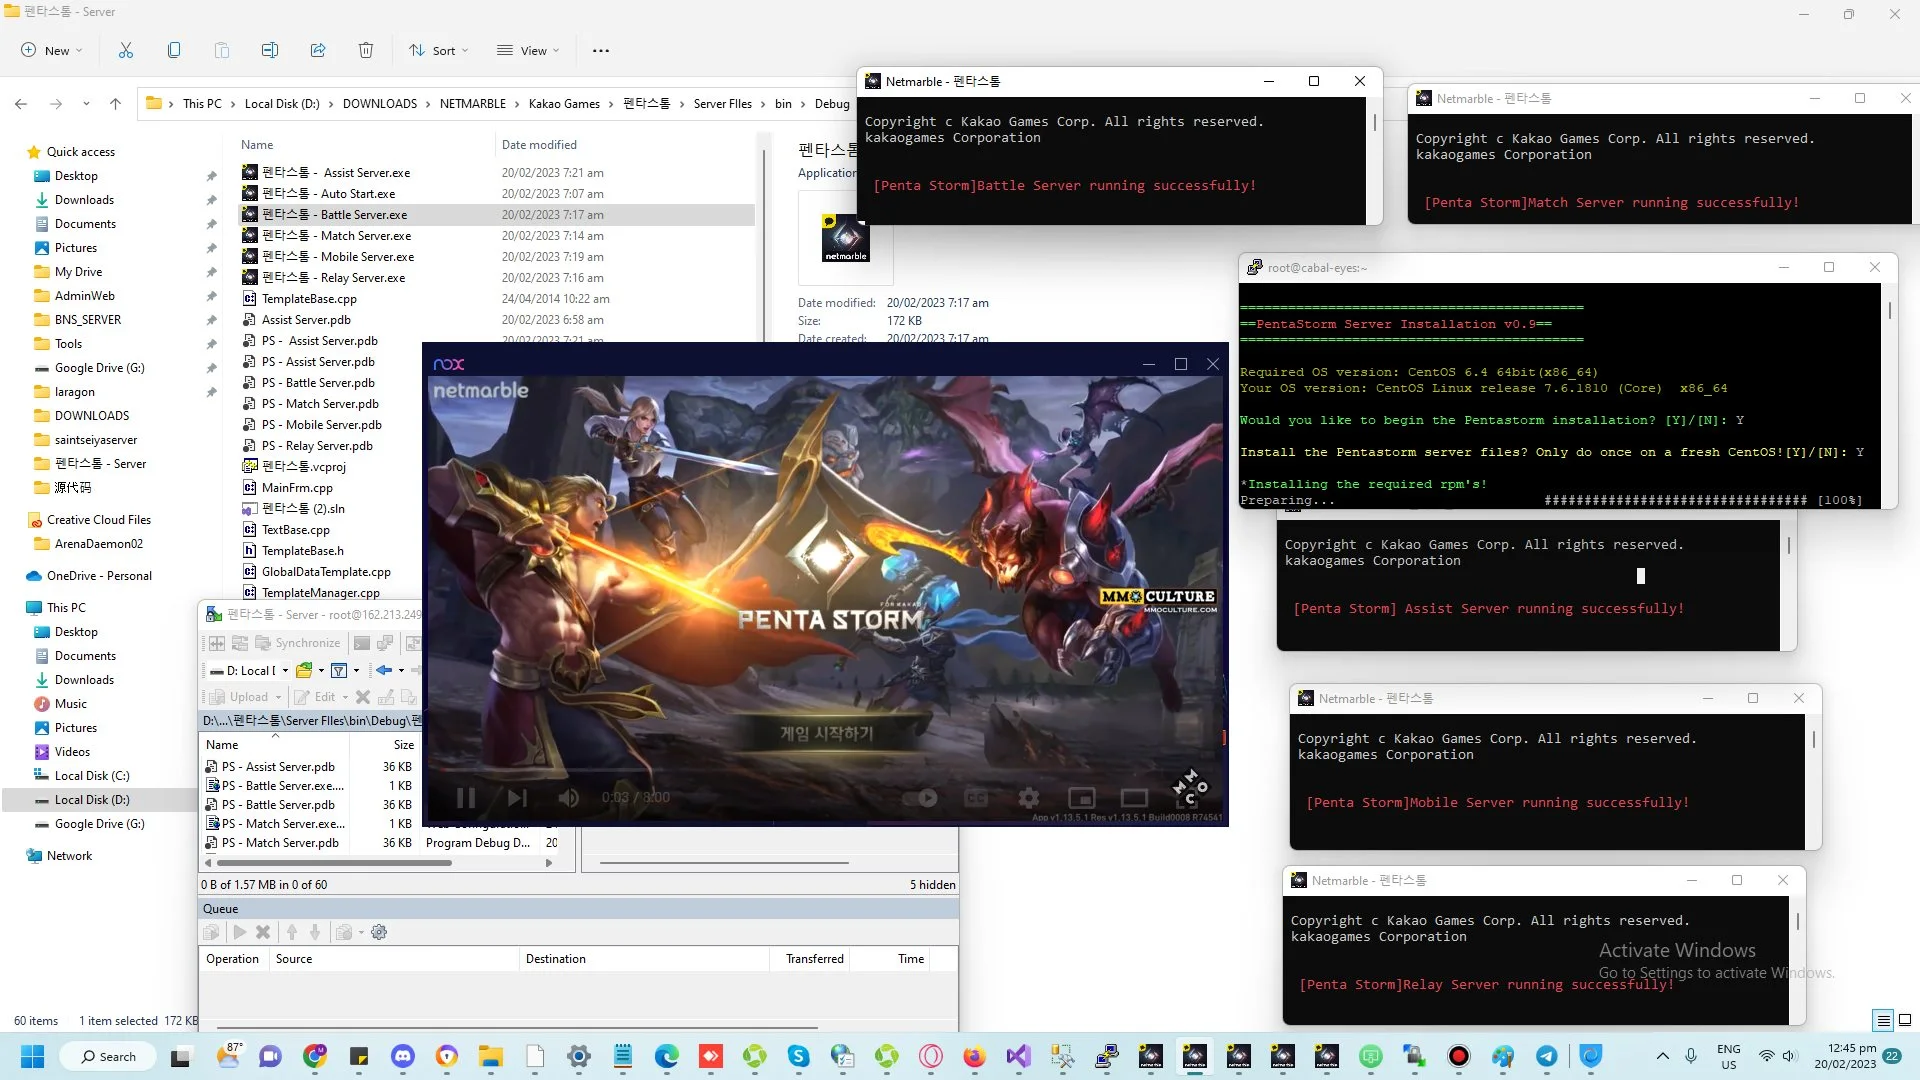Click the Delete trash icon in Explorer toolbar
1920x1080 pixels.
point(366,51)
